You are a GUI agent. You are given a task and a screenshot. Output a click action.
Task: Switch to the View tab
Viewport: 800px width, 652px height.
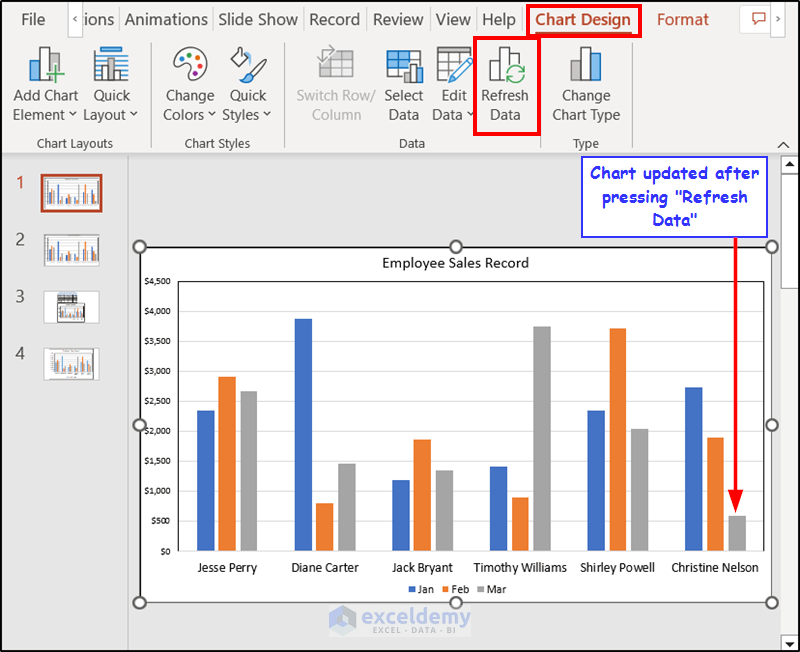click(453, 19)
